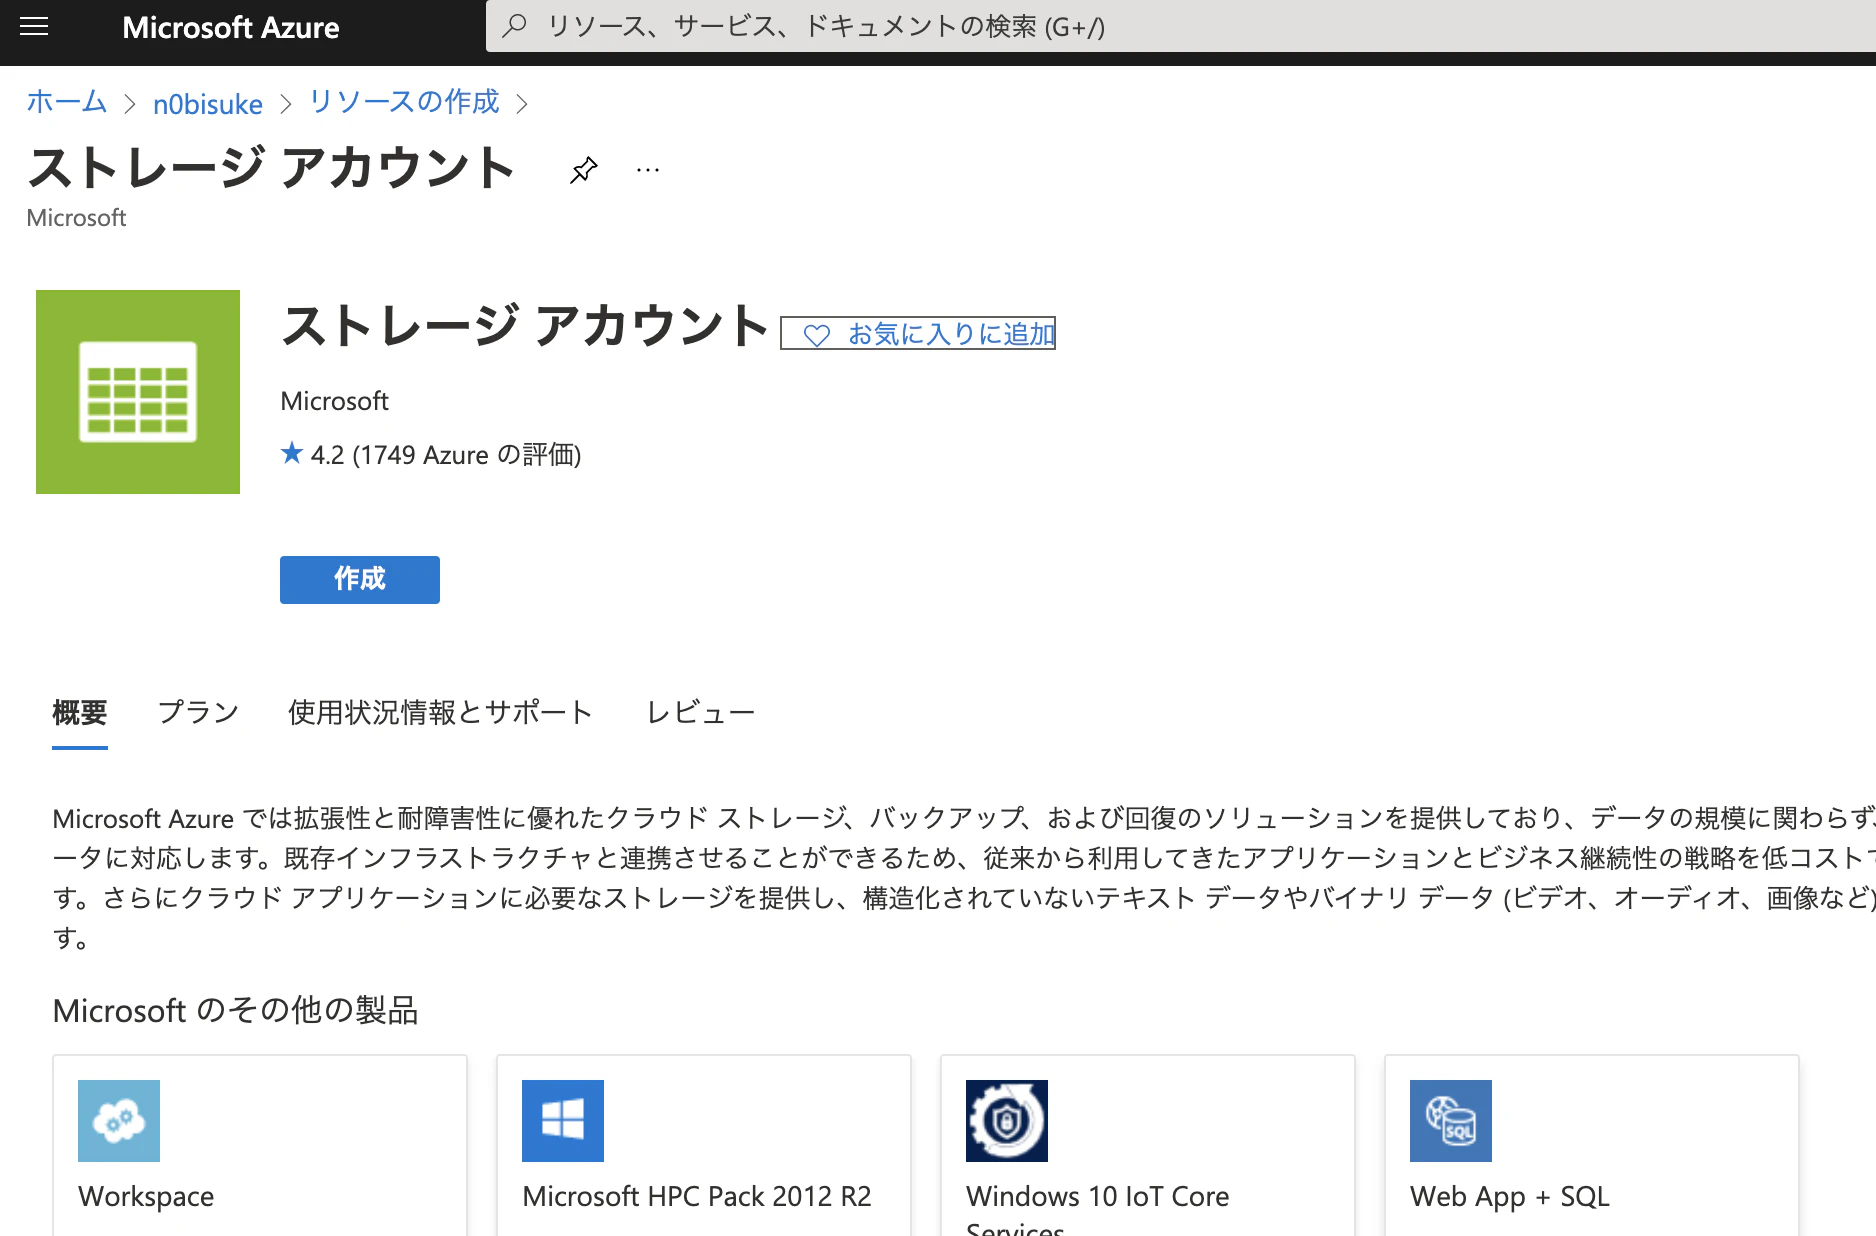Click the search magnifier icon
The width and height of the screenshot is (1876, 1236).
[515, 26]
